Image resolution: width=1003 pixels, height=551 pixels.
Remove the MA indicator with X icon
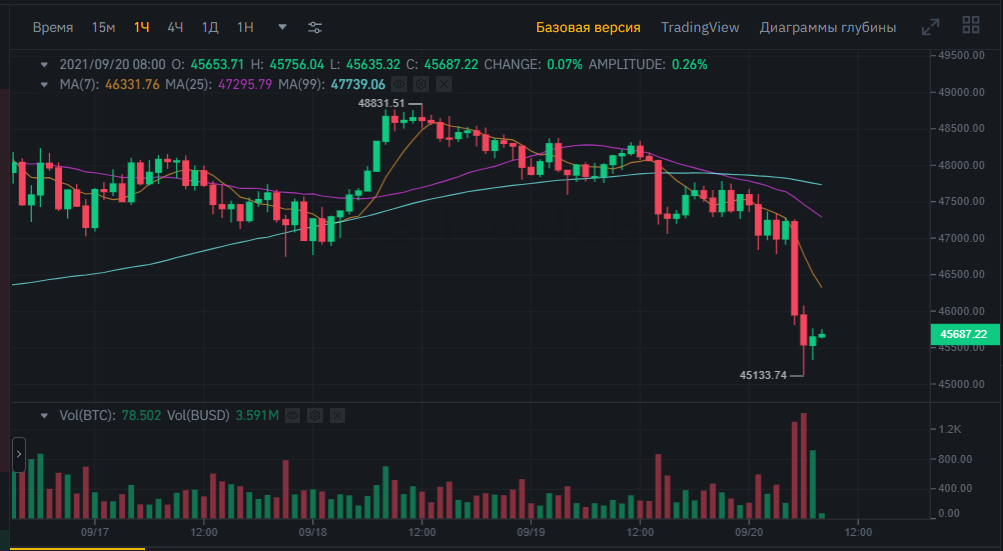tap(444, 84)
